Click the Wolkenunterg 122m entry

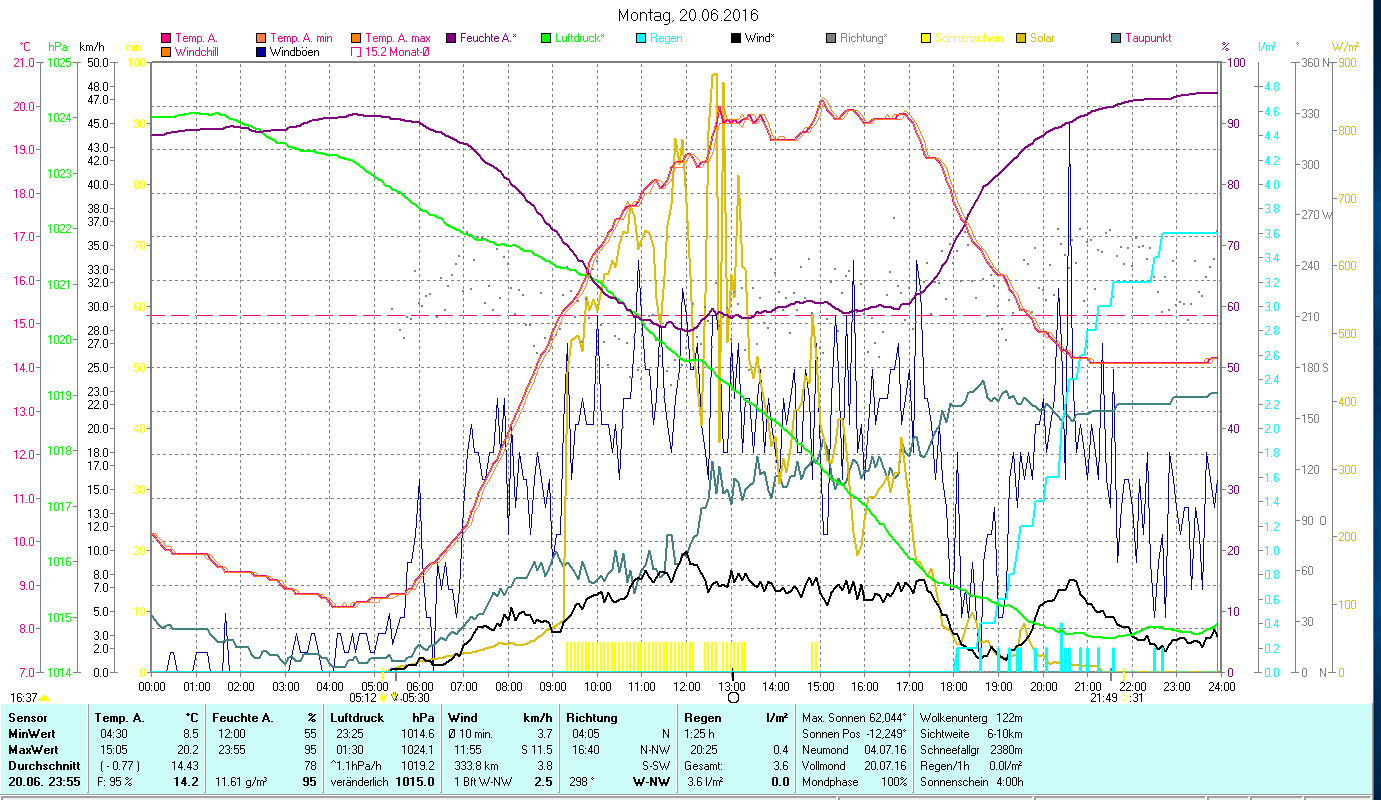pyautogui.click(x=971, y=718)
